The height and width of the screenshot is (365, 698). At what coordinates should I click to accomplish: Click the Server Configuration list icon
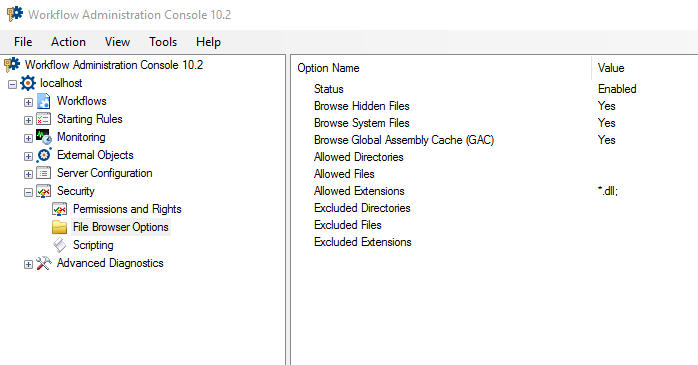pyautogui.click(x=44, y=173)
